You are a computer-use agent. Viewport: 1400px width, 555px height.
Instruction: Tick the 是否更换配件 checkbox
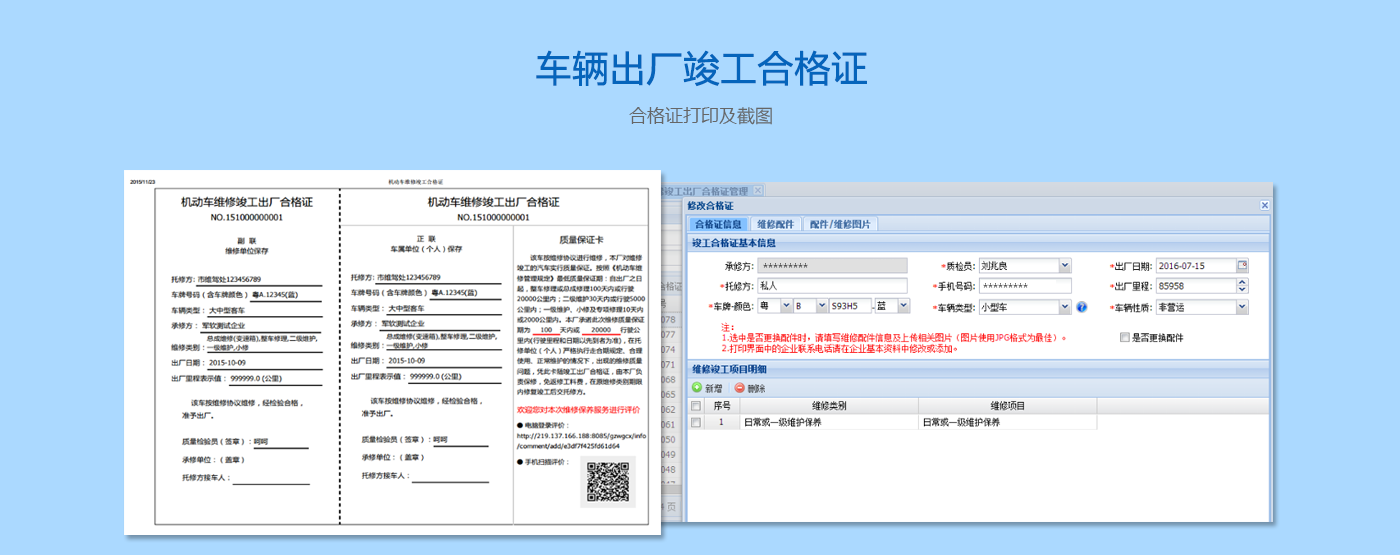coord(1125,338)
